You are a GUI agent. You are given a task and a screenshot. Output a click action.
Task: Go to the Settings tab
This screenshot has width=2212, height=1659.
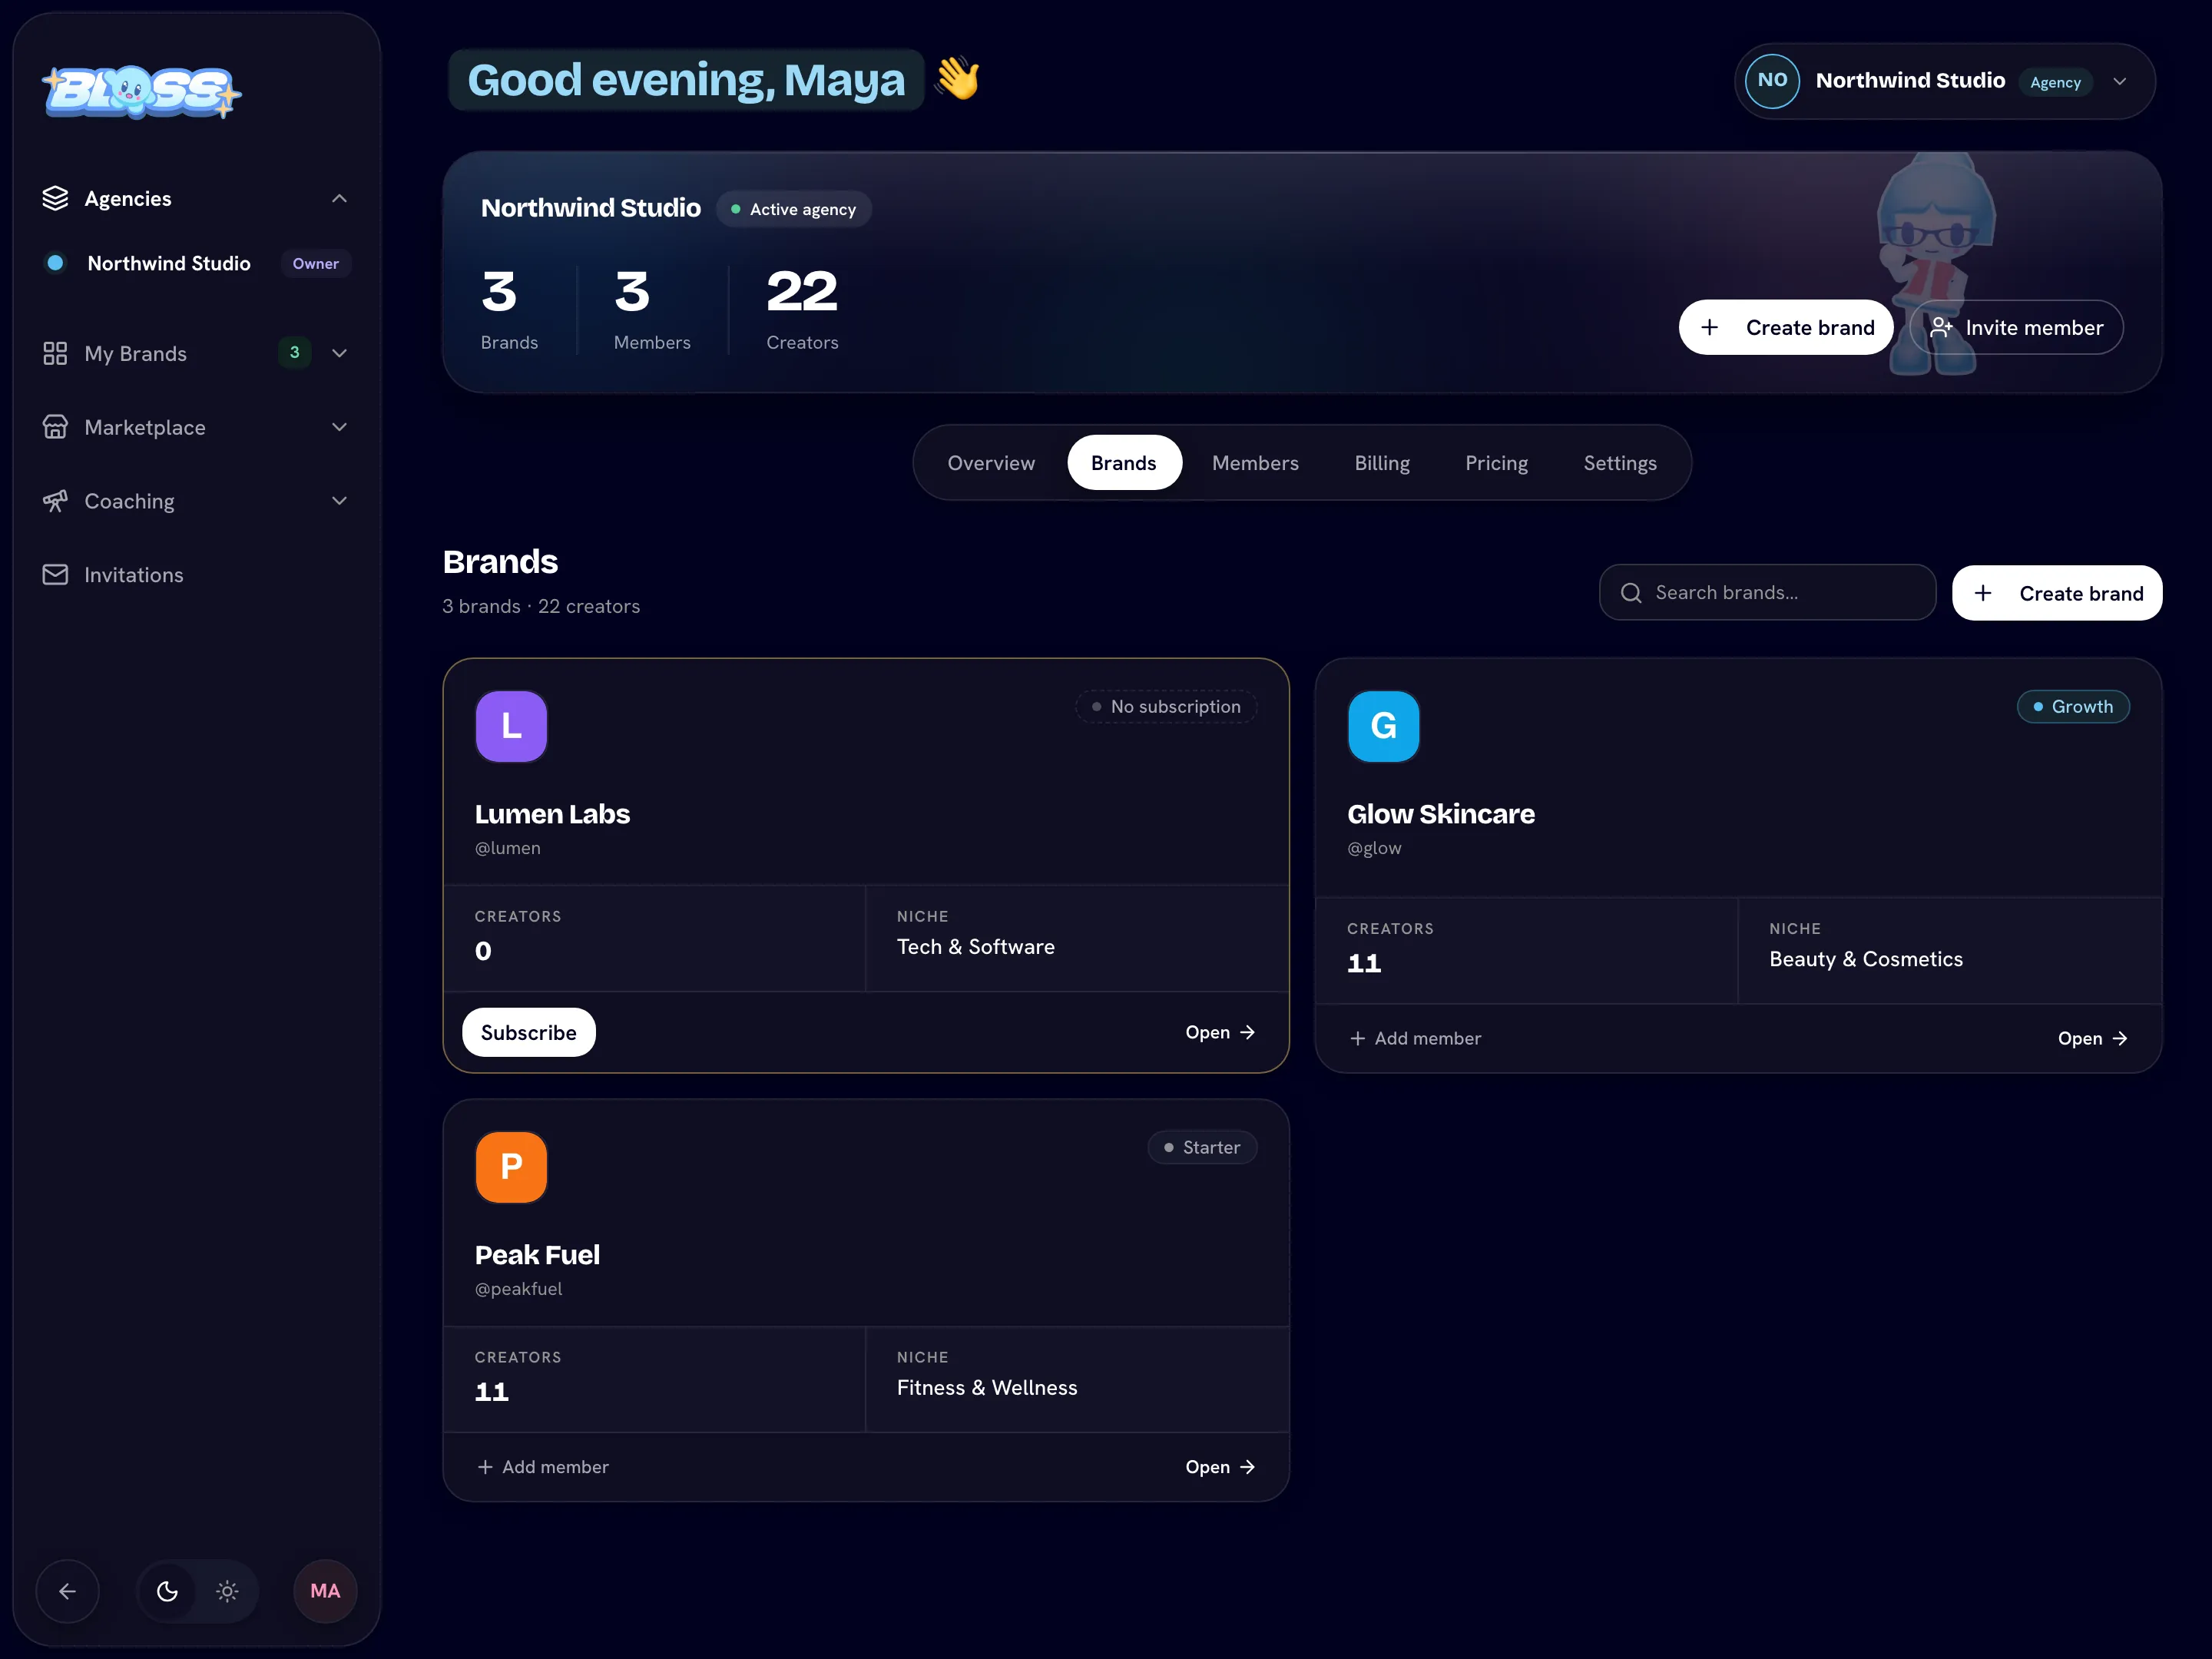pos(1620,463)
